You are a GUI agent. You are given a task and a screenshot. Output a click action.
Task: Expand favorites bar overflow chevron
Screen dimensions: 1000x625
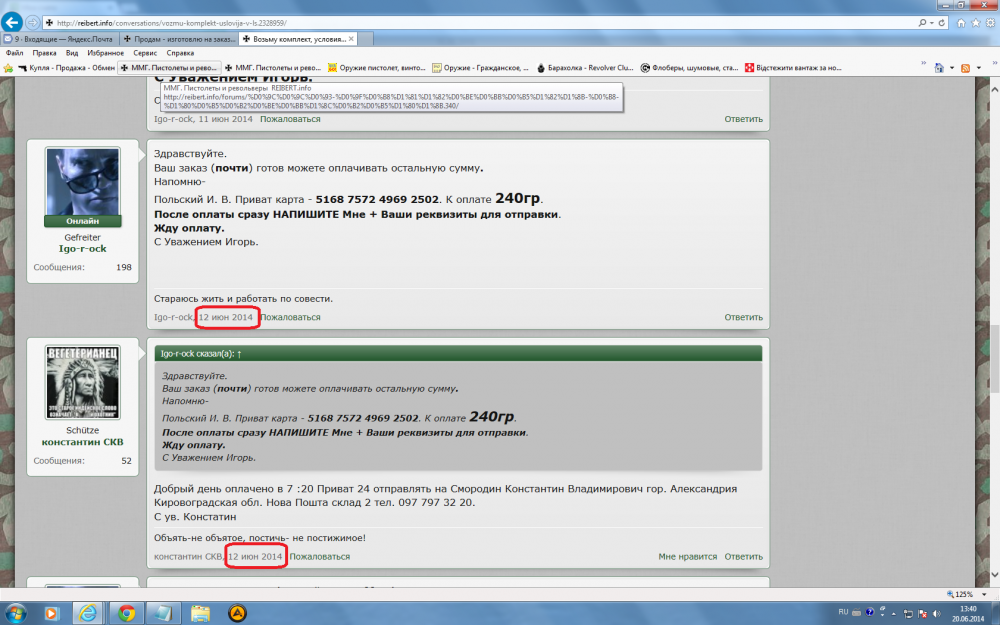coord(923,63)
